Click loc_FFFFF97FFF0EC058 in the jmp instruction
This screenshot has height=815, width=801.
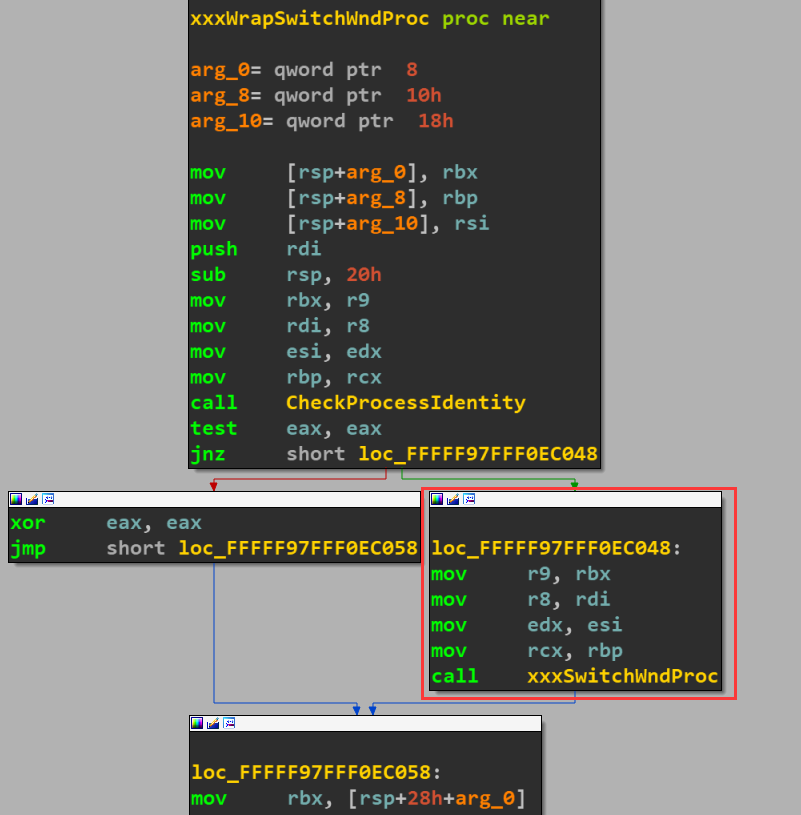(298, 548)
